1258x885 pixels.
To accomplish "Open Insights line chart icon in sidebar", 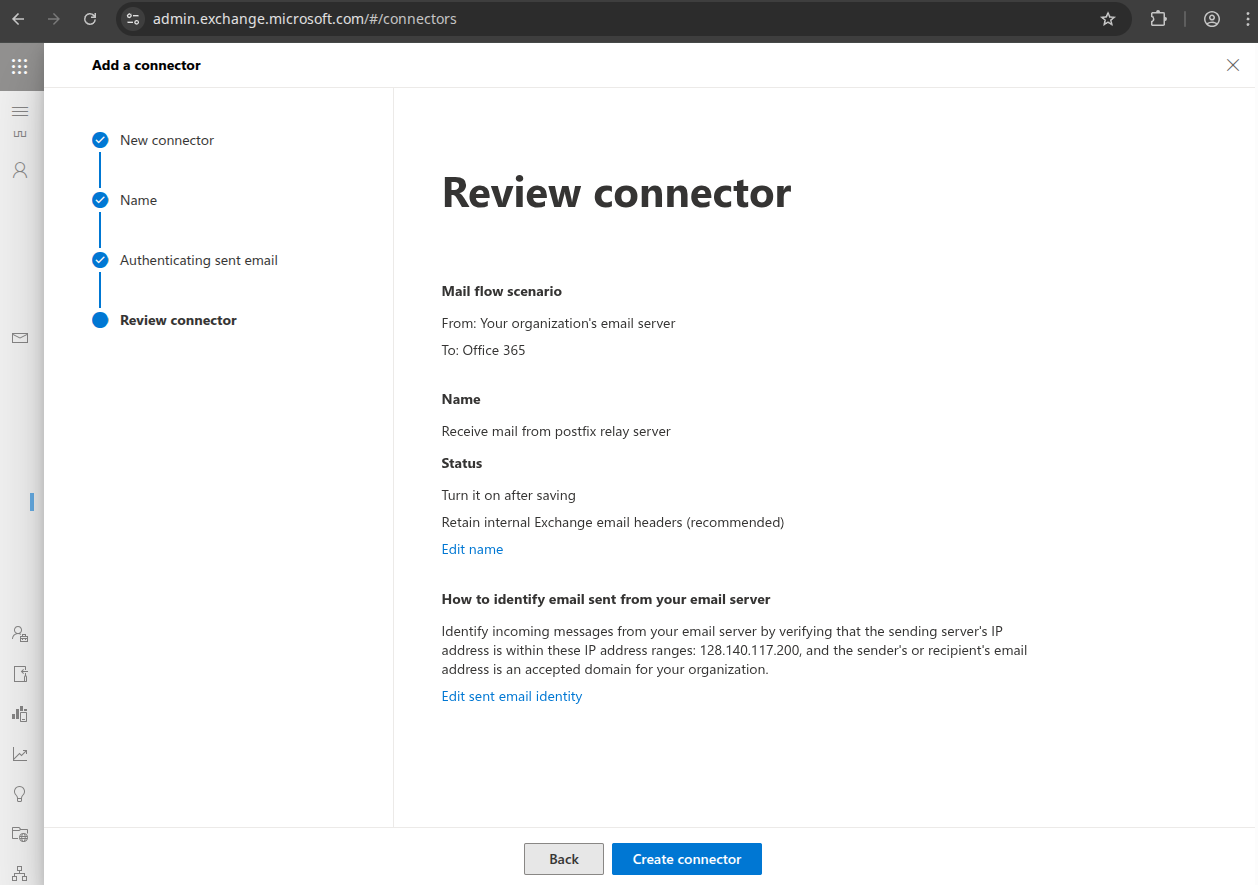I will coord(20,754).
